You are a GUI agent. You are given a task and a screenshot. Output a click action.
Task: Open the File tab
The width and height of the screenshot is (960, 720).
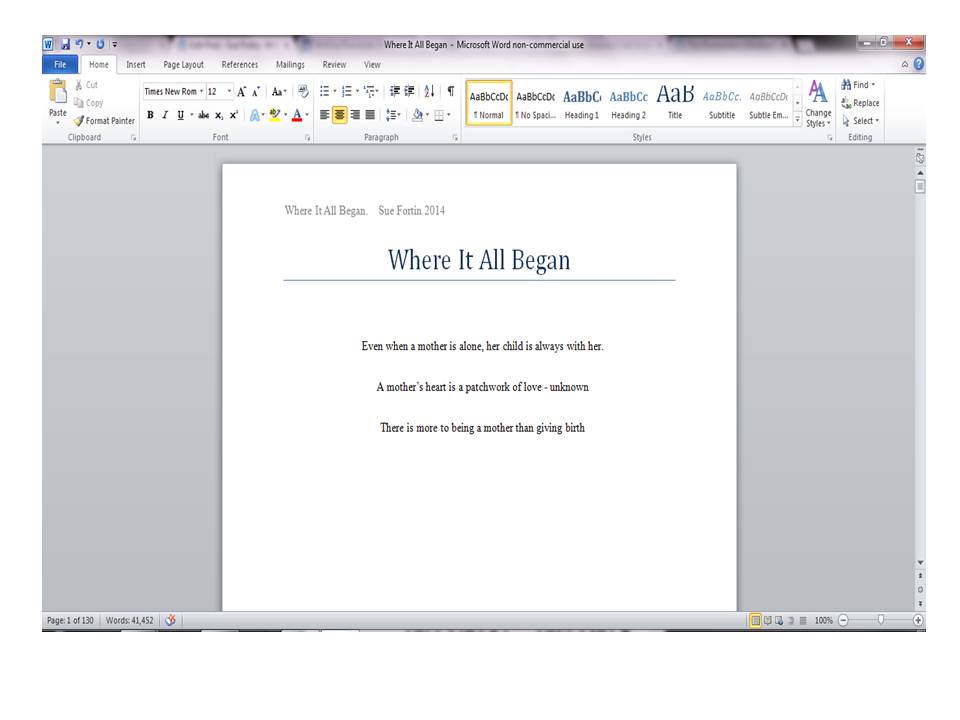[x=59, y=65]
